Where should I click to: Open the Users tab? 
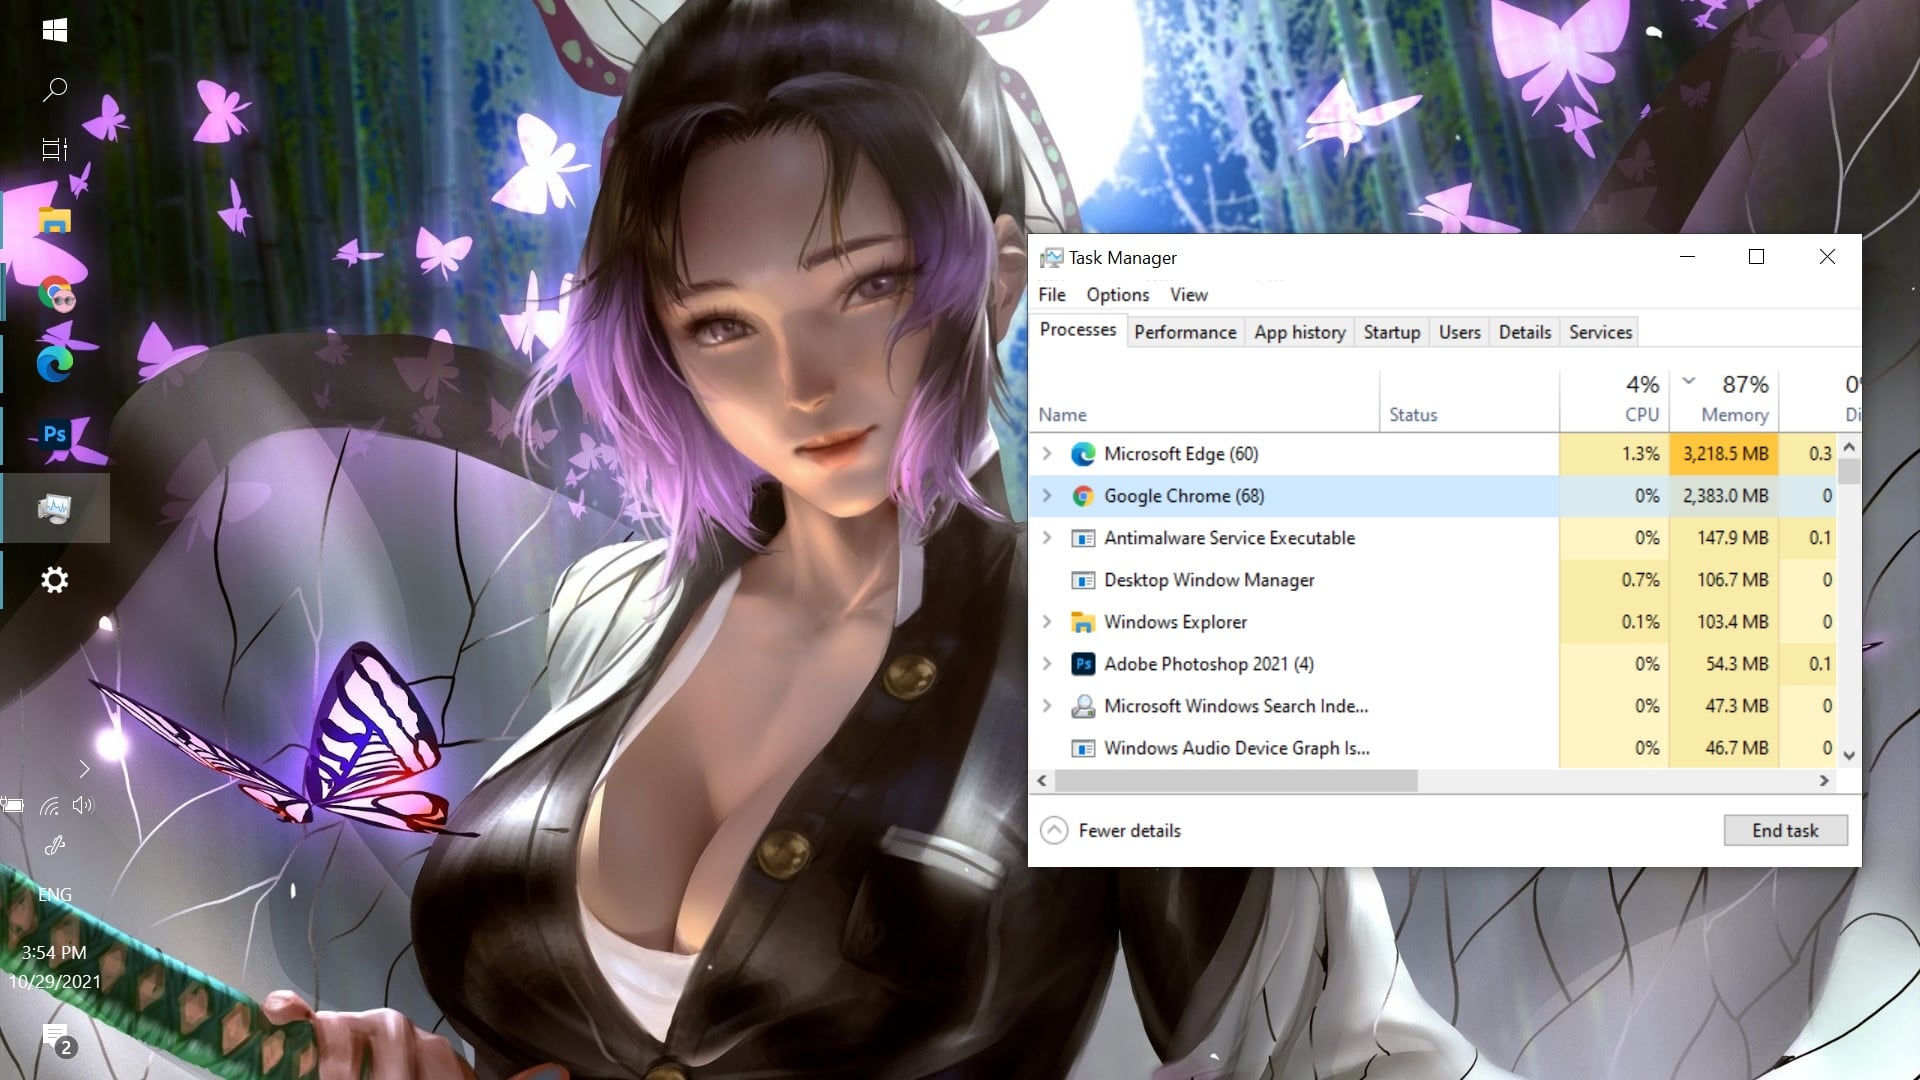[1460, 332]
